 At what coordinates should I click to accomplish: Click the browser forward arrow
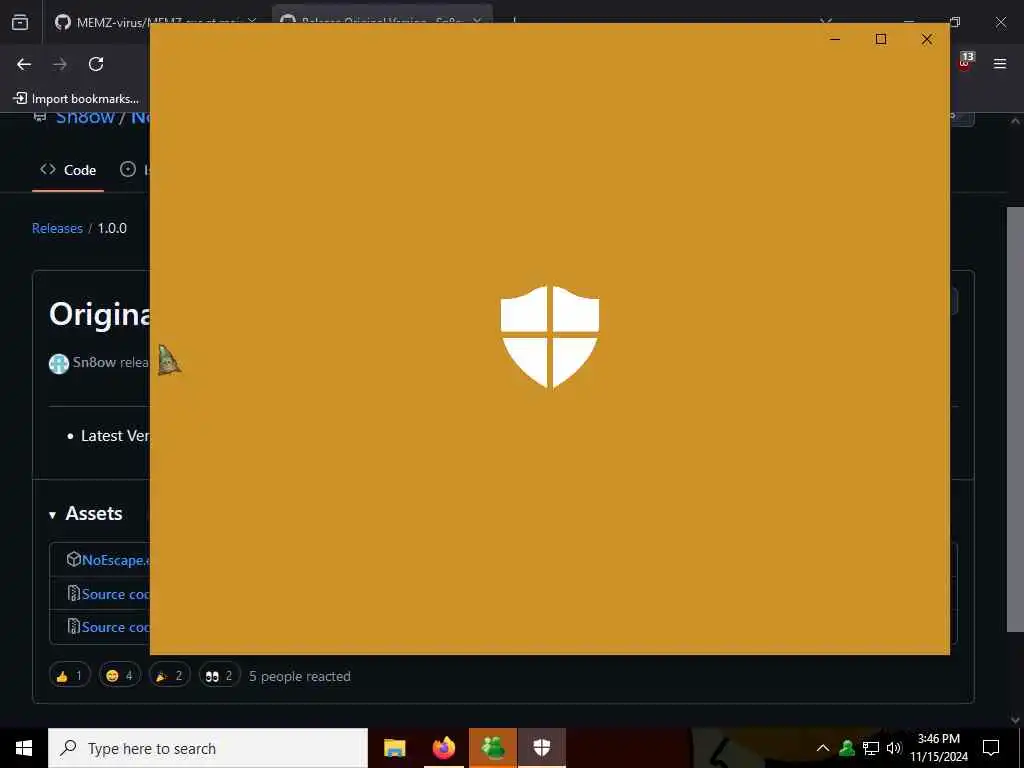pyautogui.click(x=60, y=64)
